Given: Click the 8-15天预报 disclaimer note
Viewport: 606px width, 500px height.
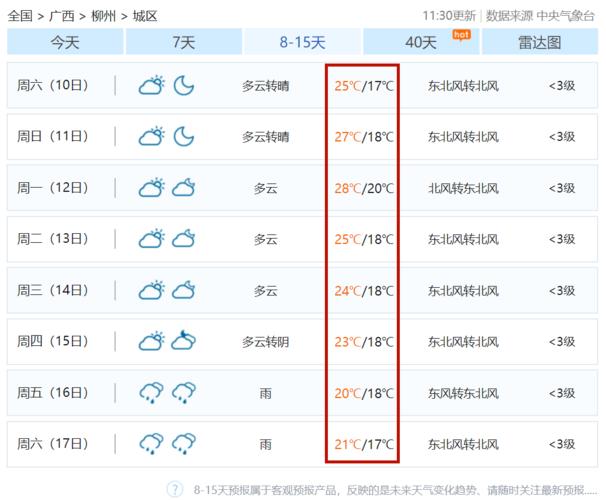Looking at the screenshot, I should coord(395,490).
